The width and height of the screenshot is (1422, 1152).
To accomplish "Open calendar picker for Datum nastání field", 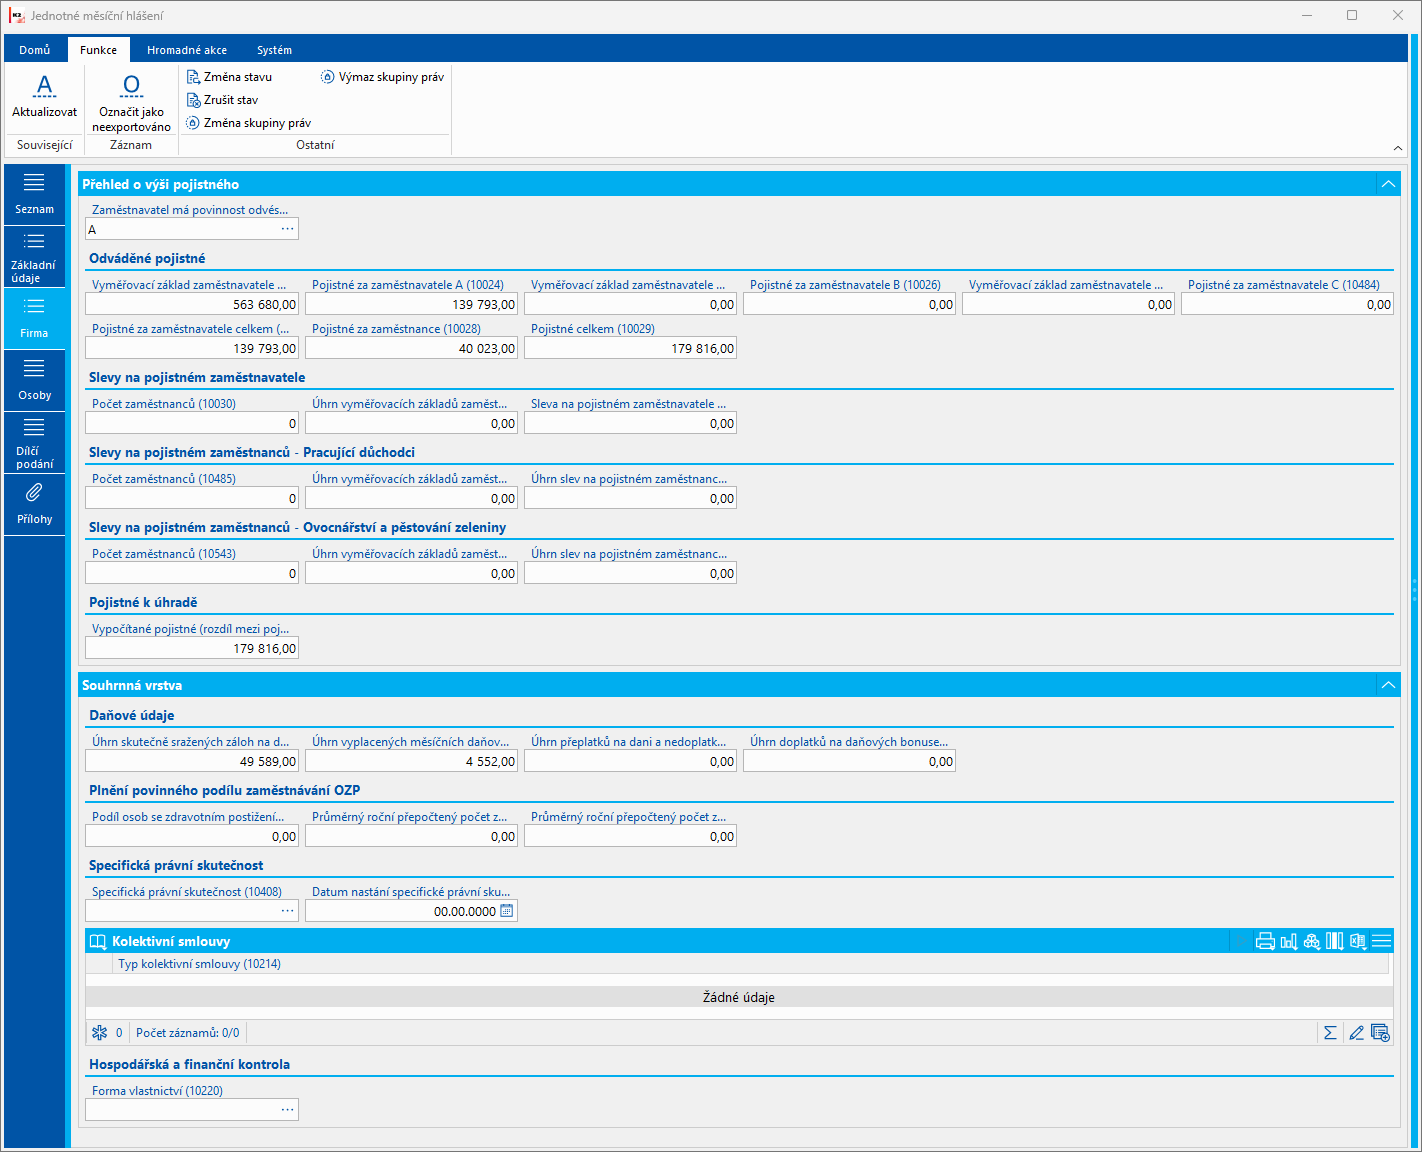I will tap(507, 911).
